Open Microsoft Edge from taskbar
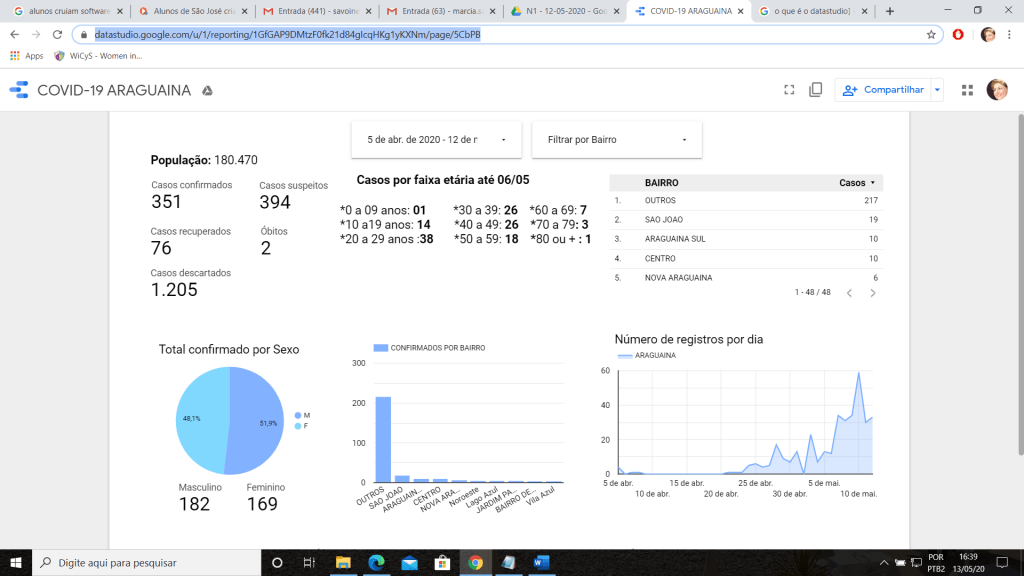Image resolution: width=1024 pixels, height=576 pixels. coord(376,562)
